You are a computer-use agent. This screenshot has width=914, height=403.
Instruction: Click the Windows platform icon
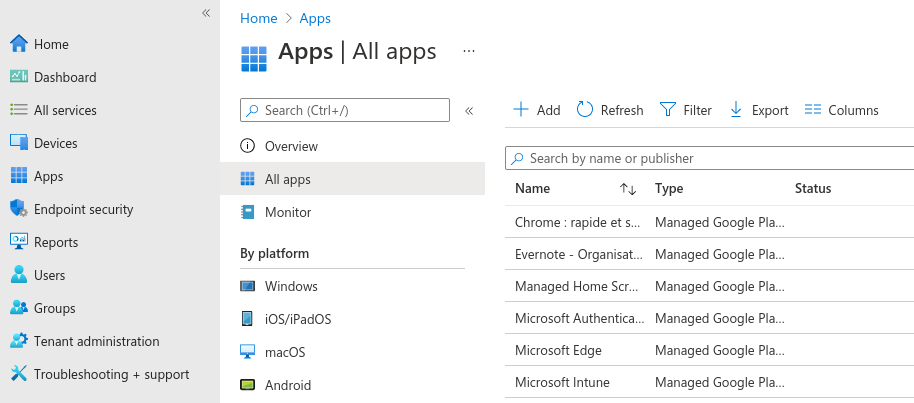pos(247,286)
